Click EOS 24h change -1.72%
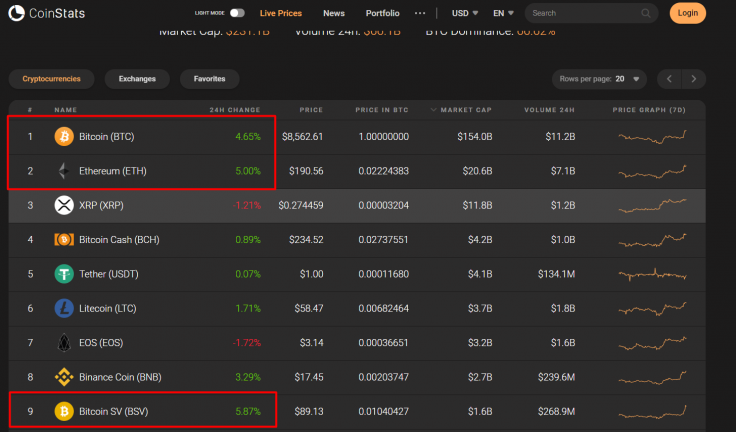Image resolution: width=736 pixels, height=432 pixels. pos(246,343)
